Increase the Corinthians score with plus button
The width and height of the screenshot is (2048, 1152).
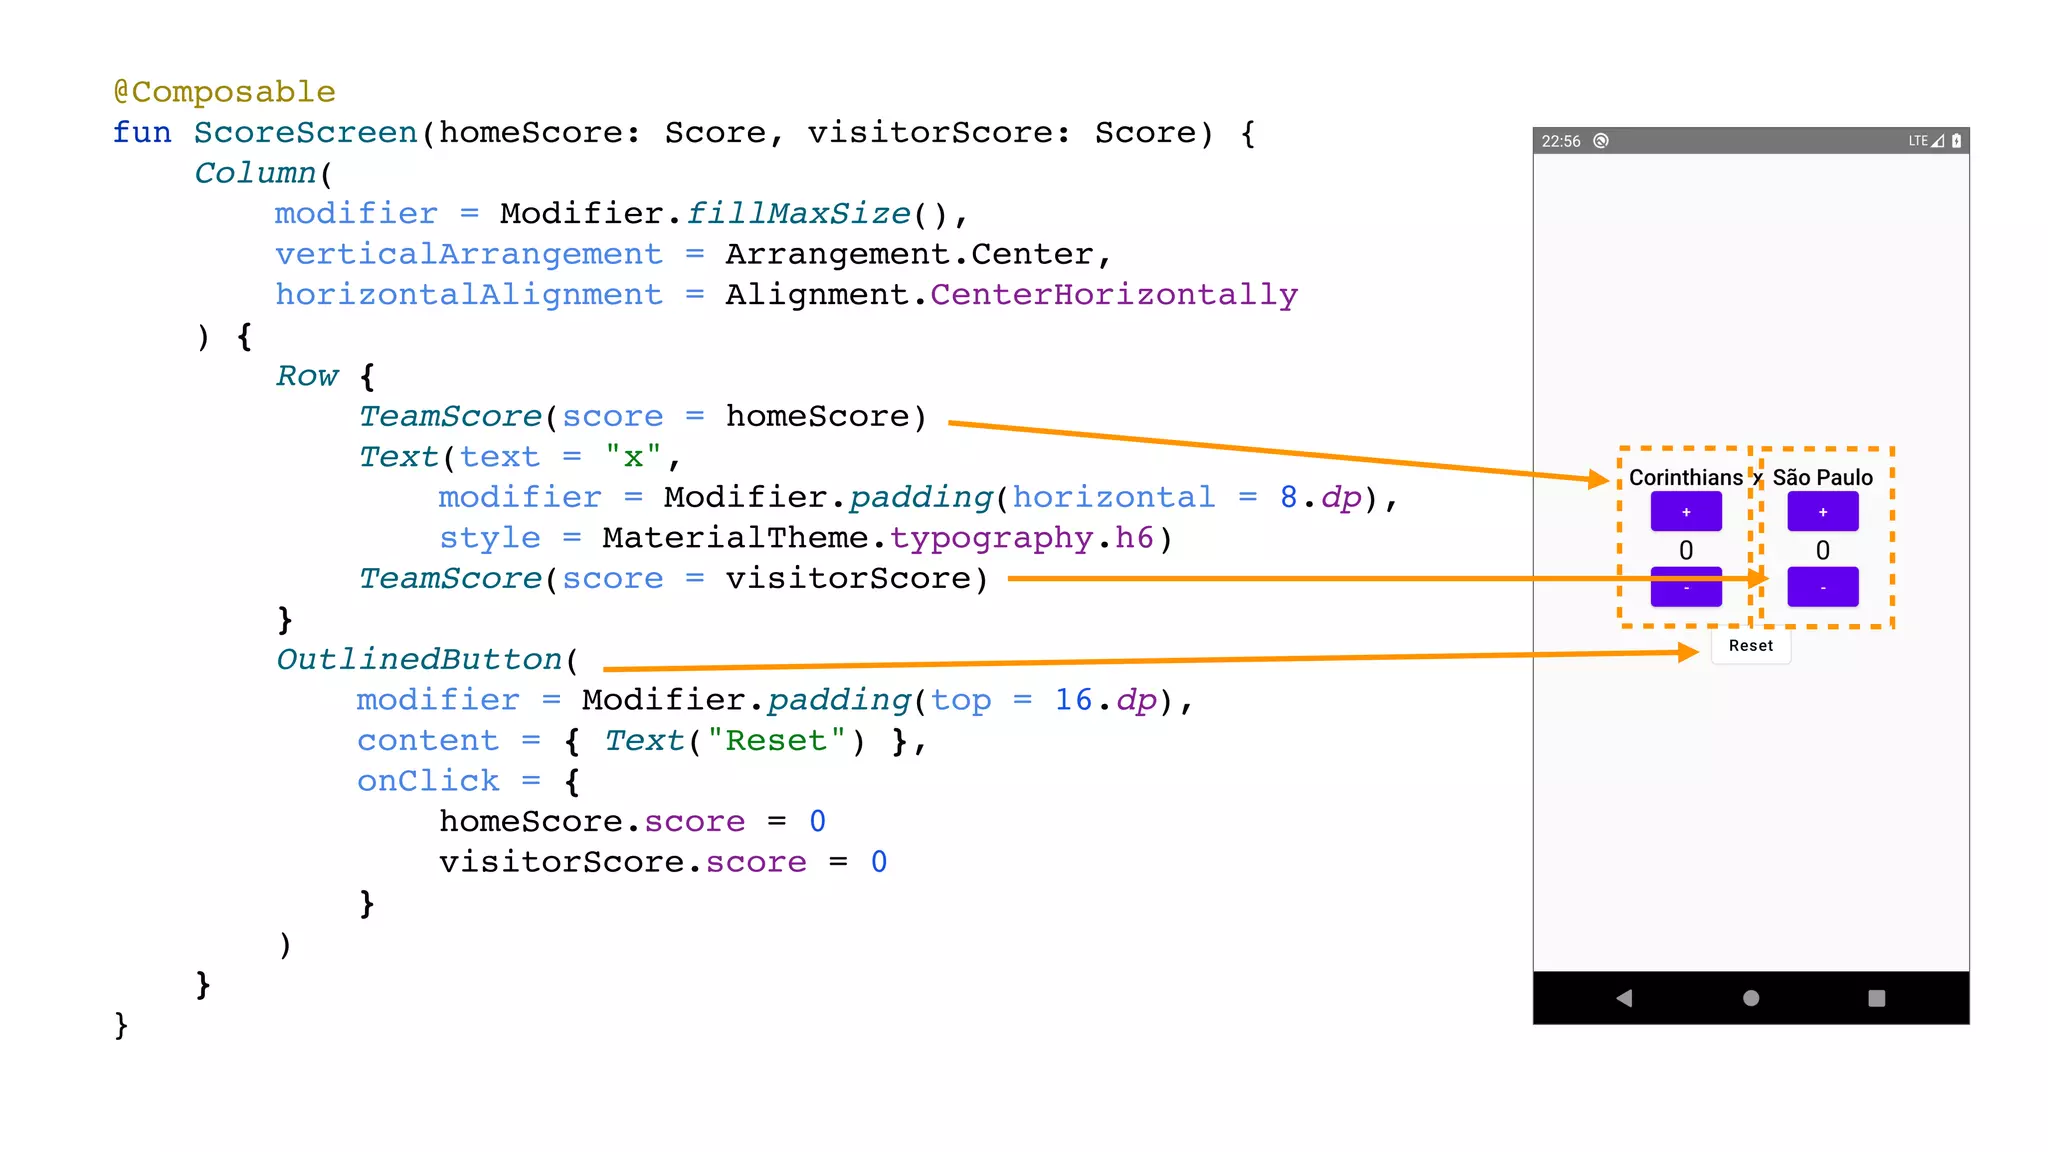pyautogui.click(x=1686, y=512)
